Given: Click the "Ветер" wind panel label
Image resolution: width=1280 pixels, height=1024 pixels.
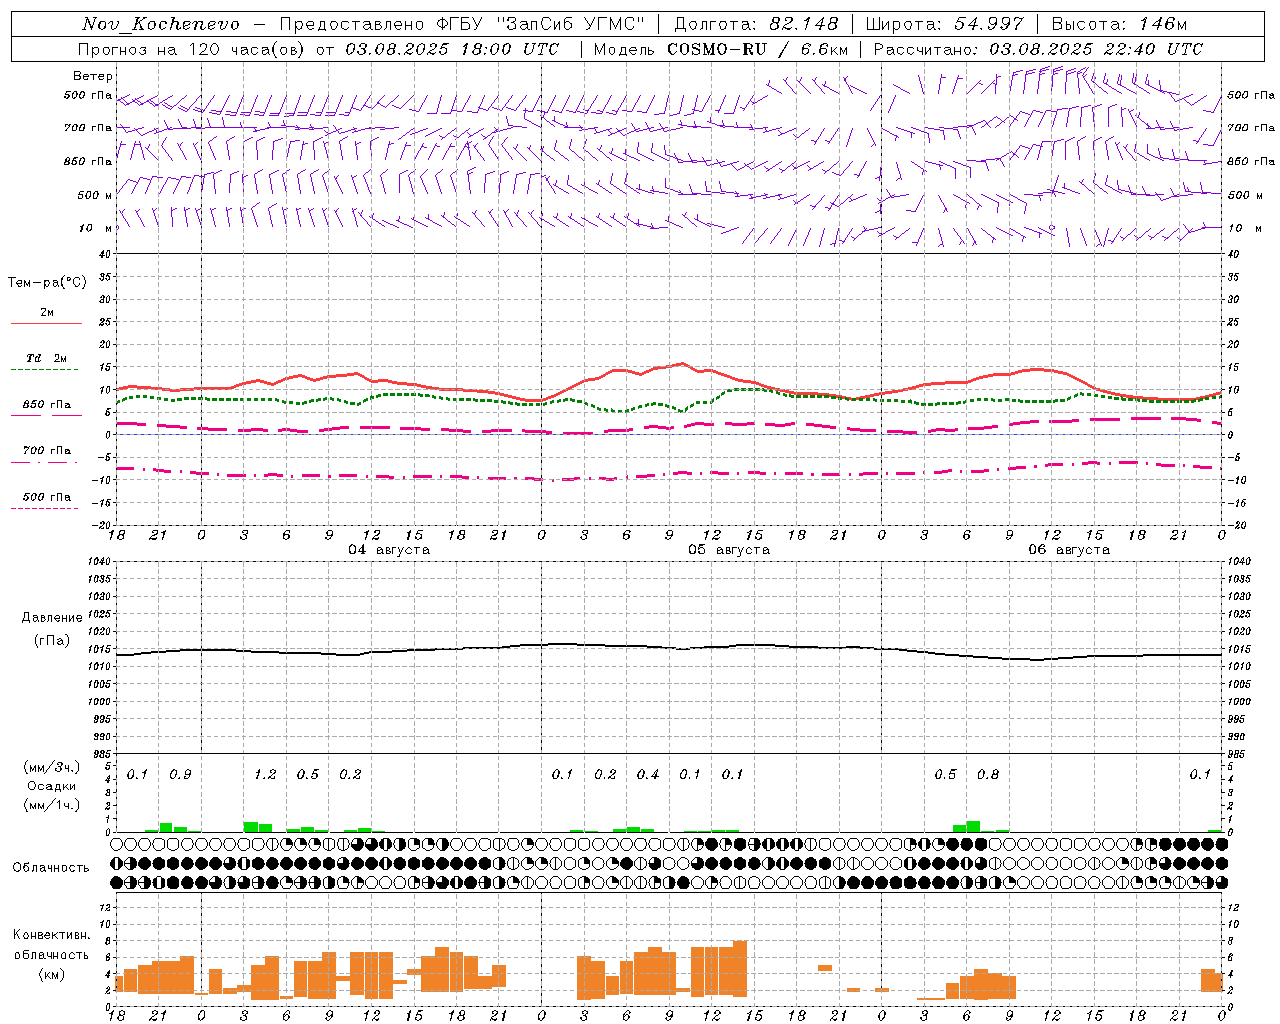Looking at the screenshot, I should pyautogui.click(x=93, y=76).
